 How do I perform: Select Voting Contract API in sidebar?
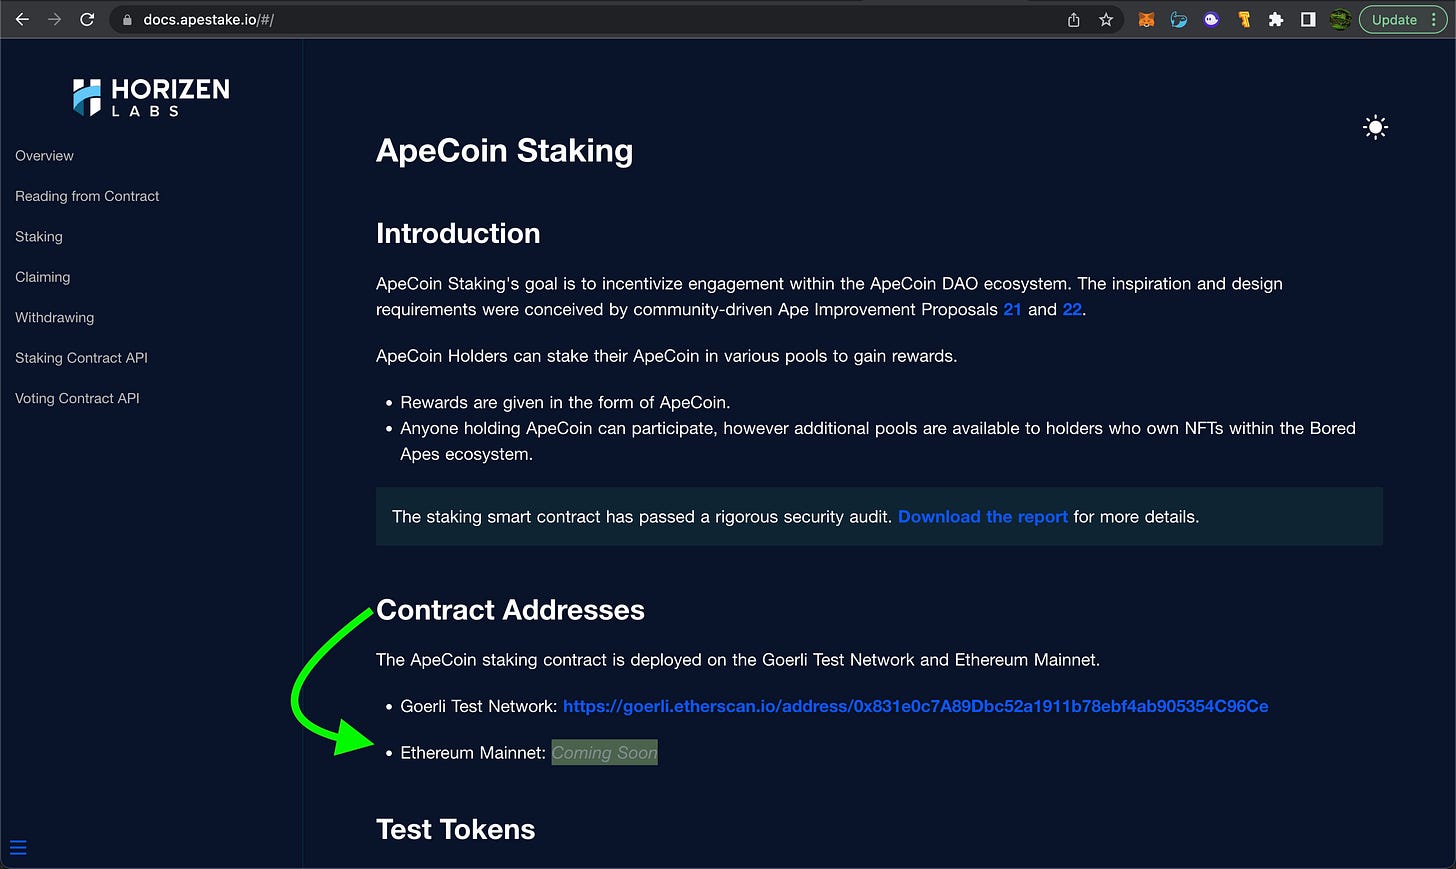click(x=77, y=398)
